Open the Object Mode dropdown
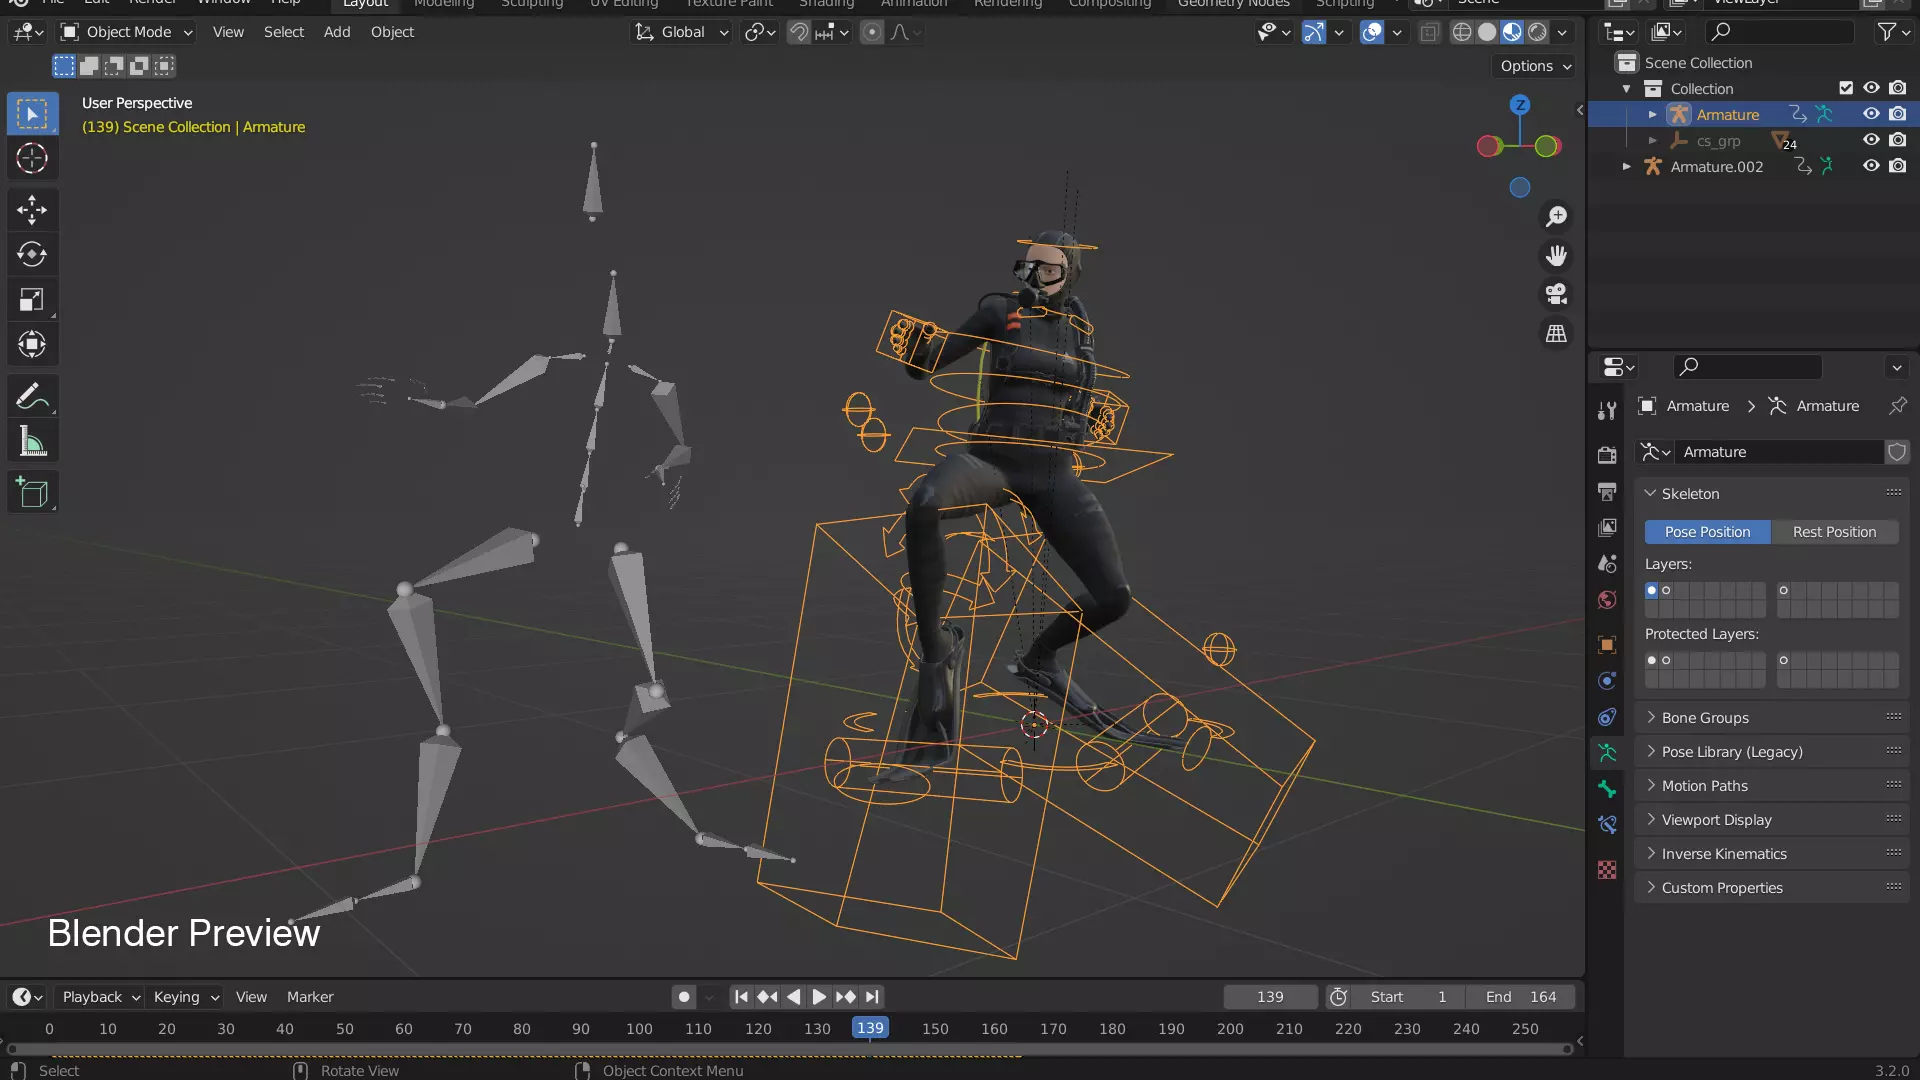 point(127,32)
